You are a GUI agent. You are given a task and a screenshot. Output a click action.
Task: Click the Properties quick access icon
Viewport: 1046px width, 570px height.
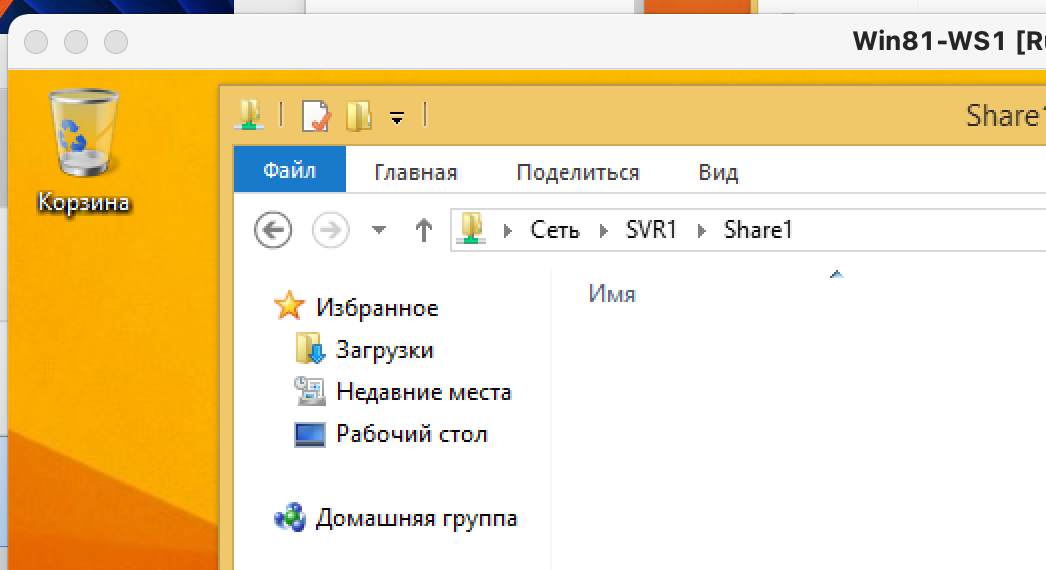[315, 115]
